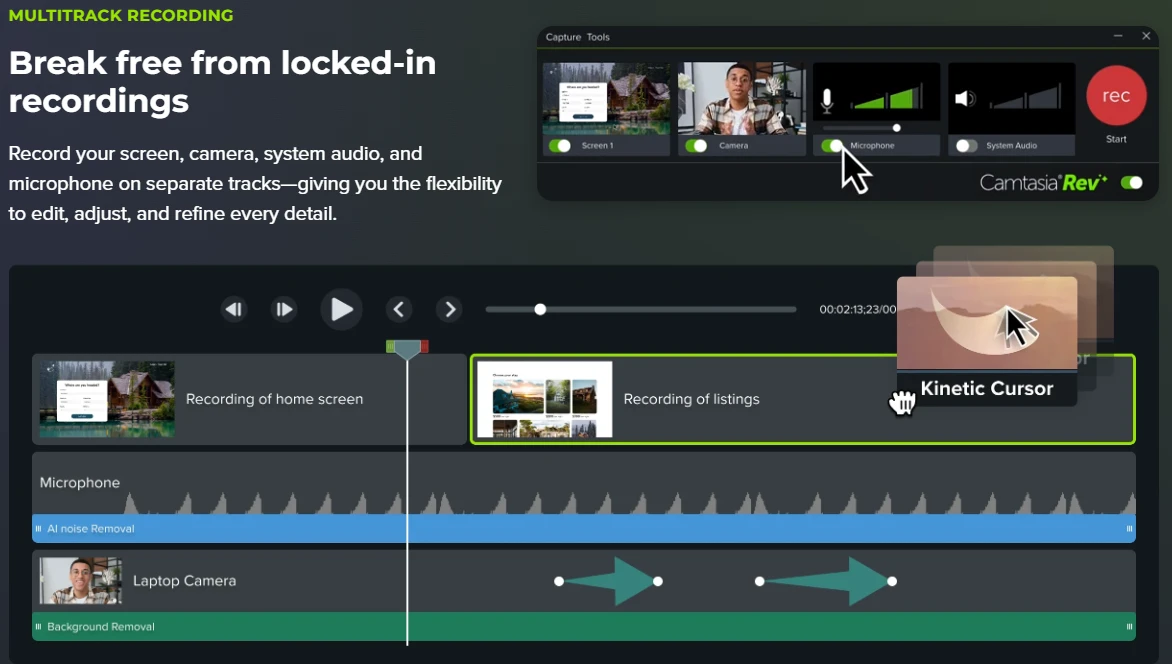Jump to the previous clip using the left chevron

coord(399,309)
